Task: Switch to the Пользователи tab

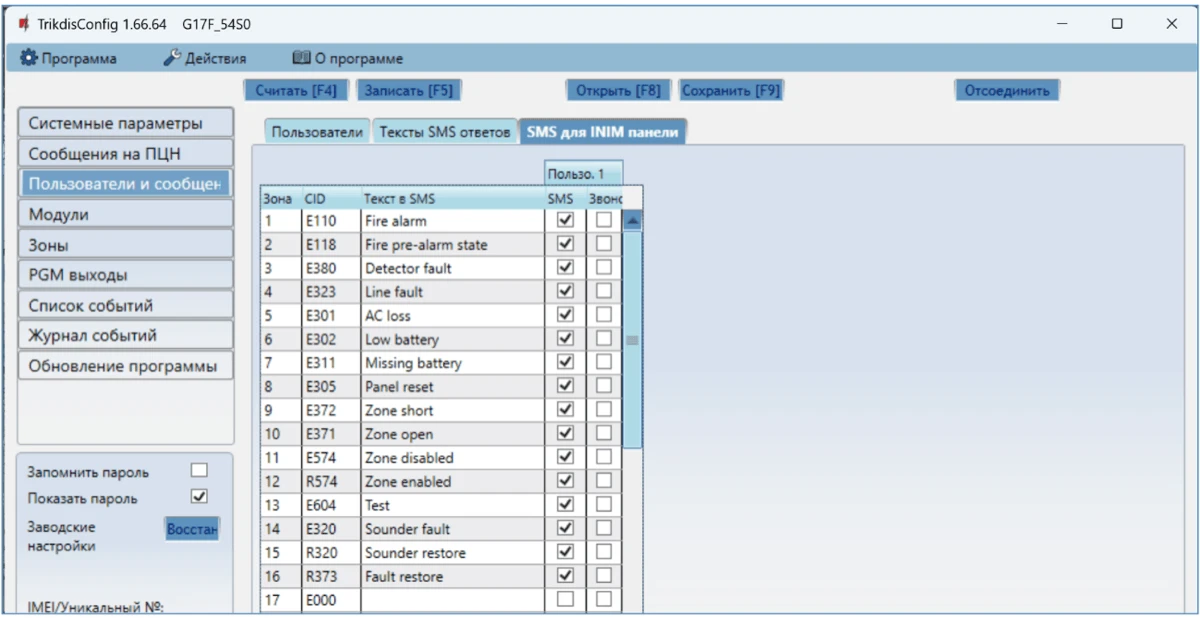Action: 317,133
